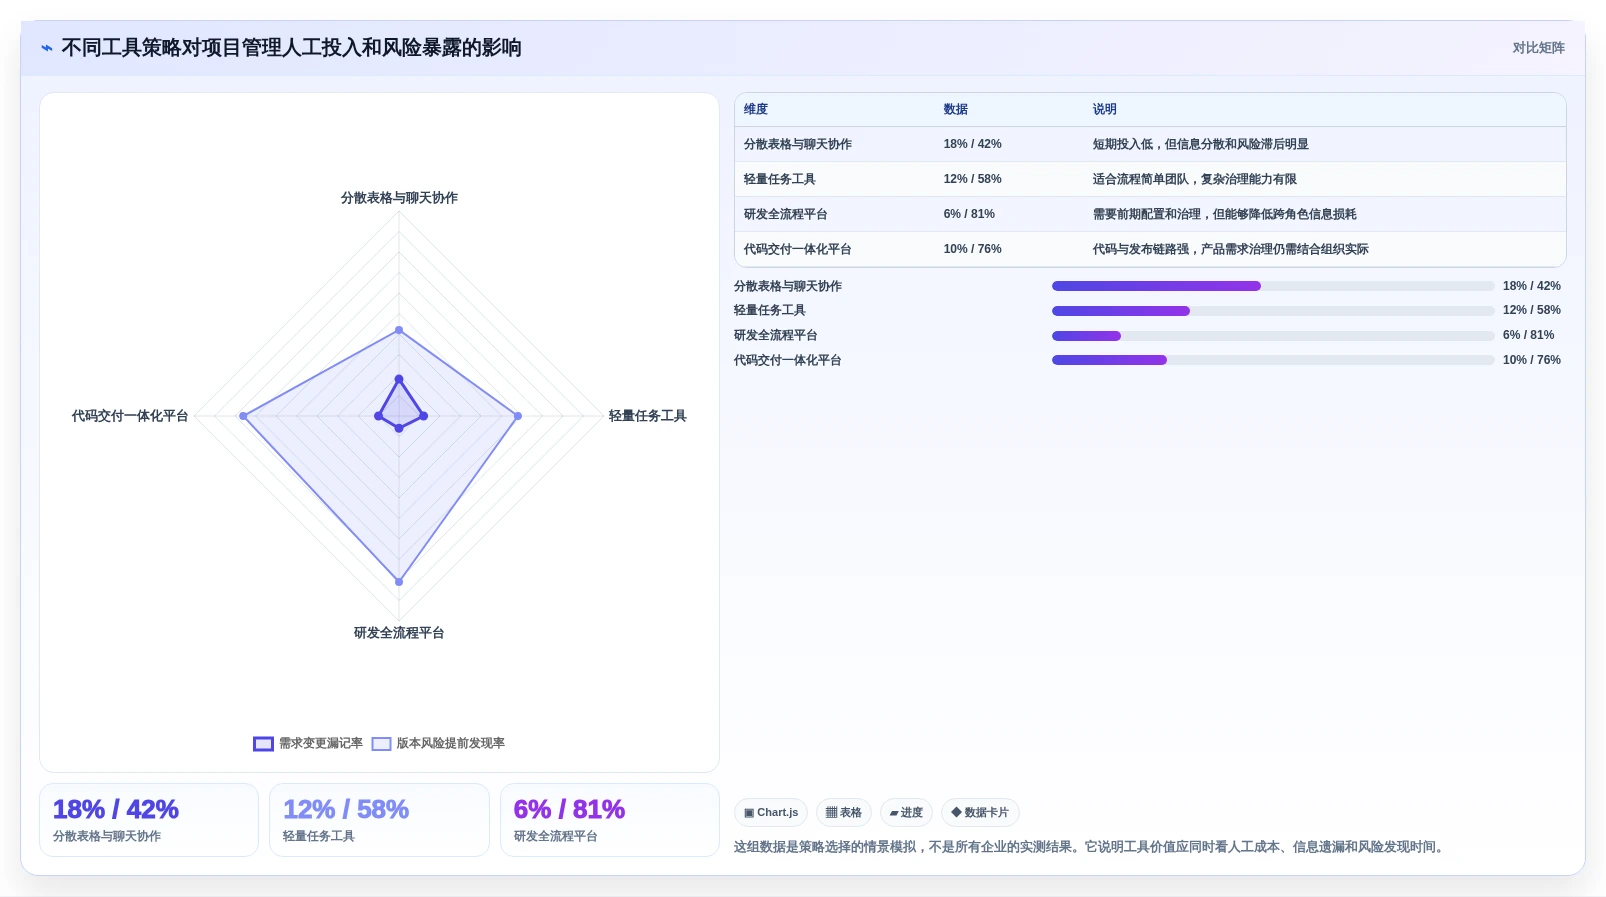Click the 轻量任务工具 progress bar
This screenshot has width=1606, height=897.
[x=1273, y=311]
